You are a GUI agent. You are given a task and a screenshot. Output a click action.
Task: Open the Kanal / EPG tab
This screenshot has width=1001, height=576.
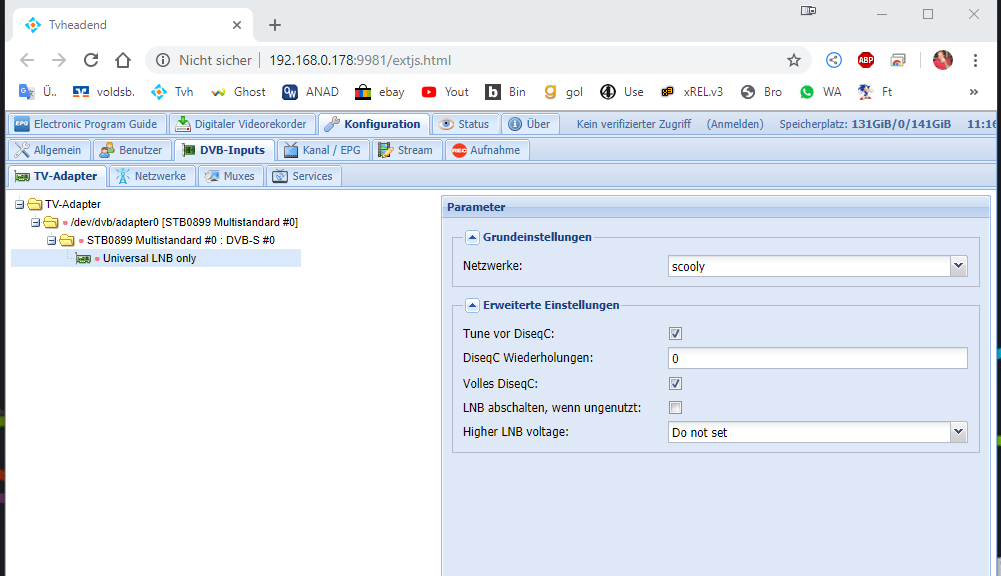click(323, 150)
